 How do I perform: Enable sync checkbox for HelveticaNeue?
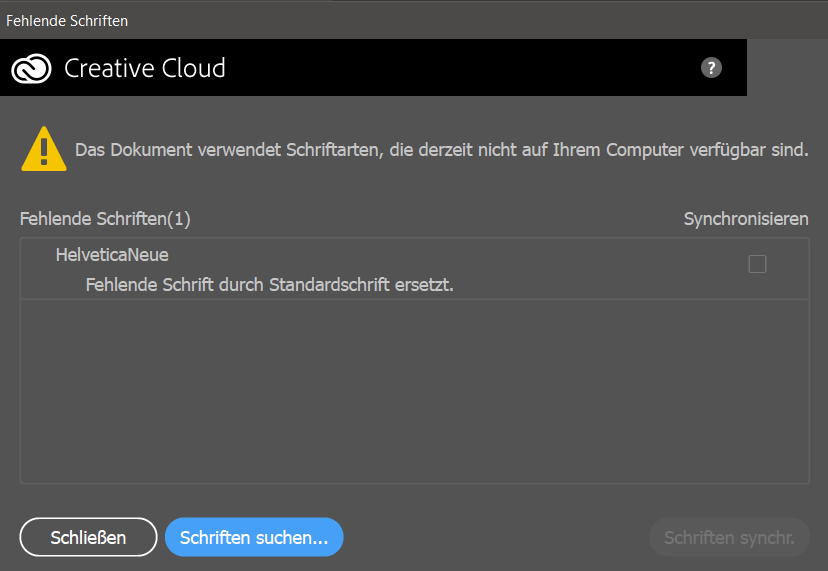point(757,264)
